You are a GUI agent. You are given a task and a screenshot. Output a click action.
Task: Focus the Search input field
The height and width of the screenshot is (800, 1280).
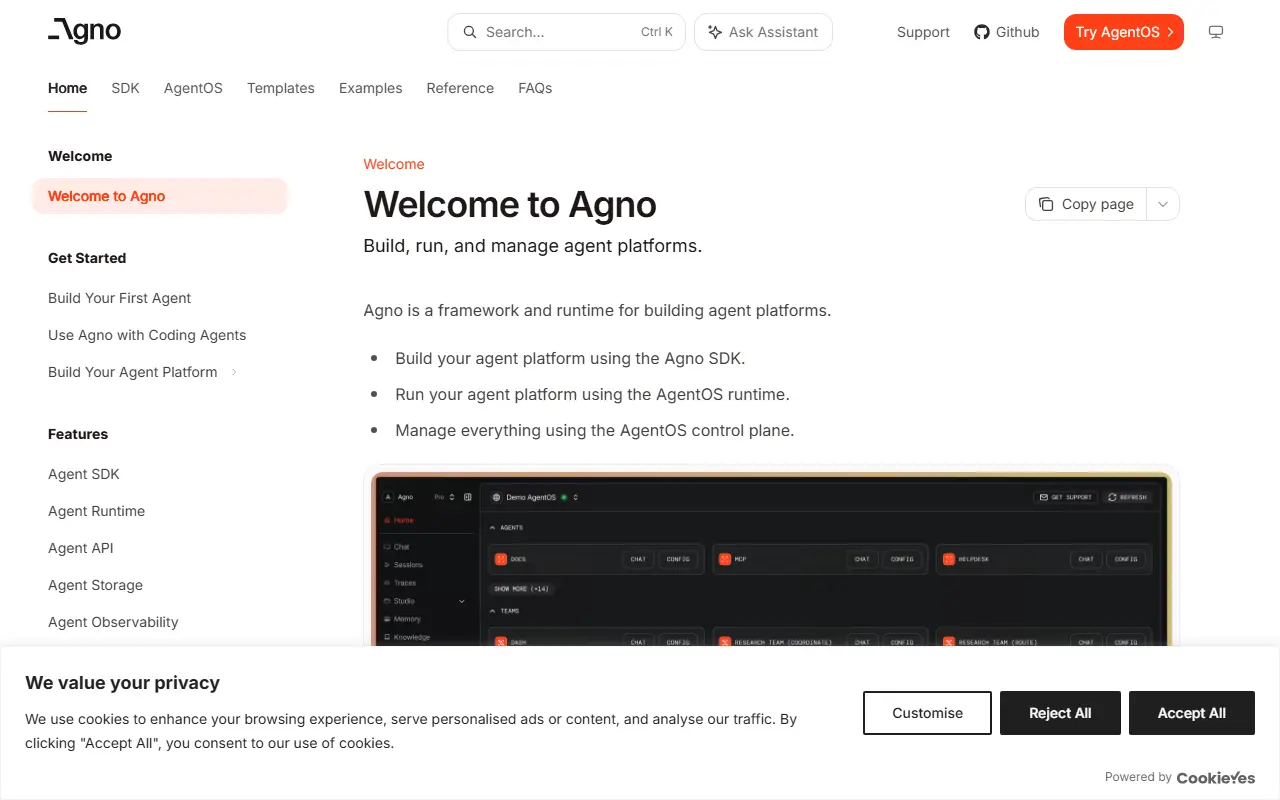tap(566, 32)
